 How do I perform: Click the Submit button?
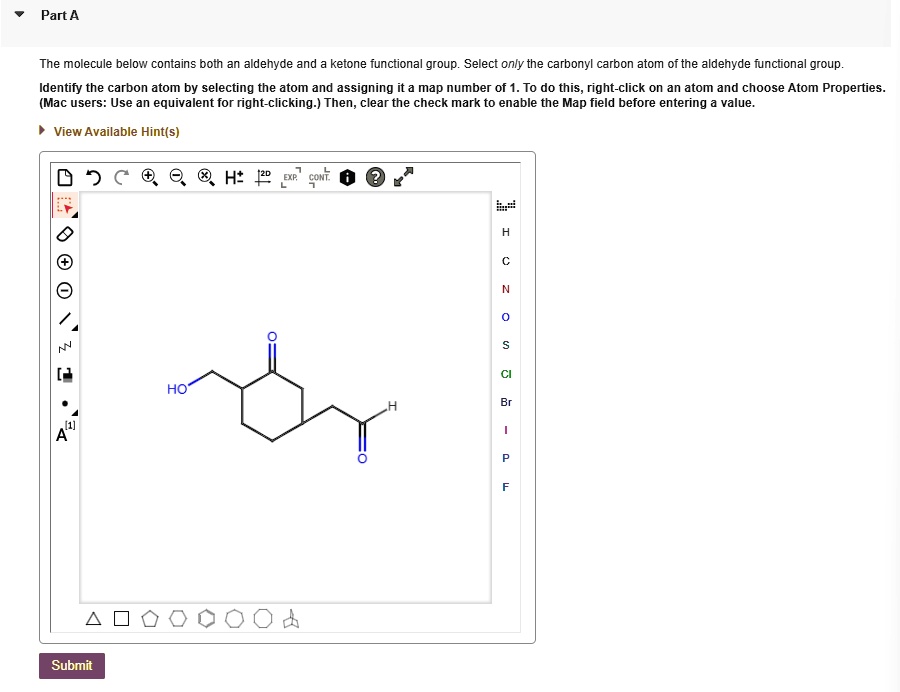71,665
